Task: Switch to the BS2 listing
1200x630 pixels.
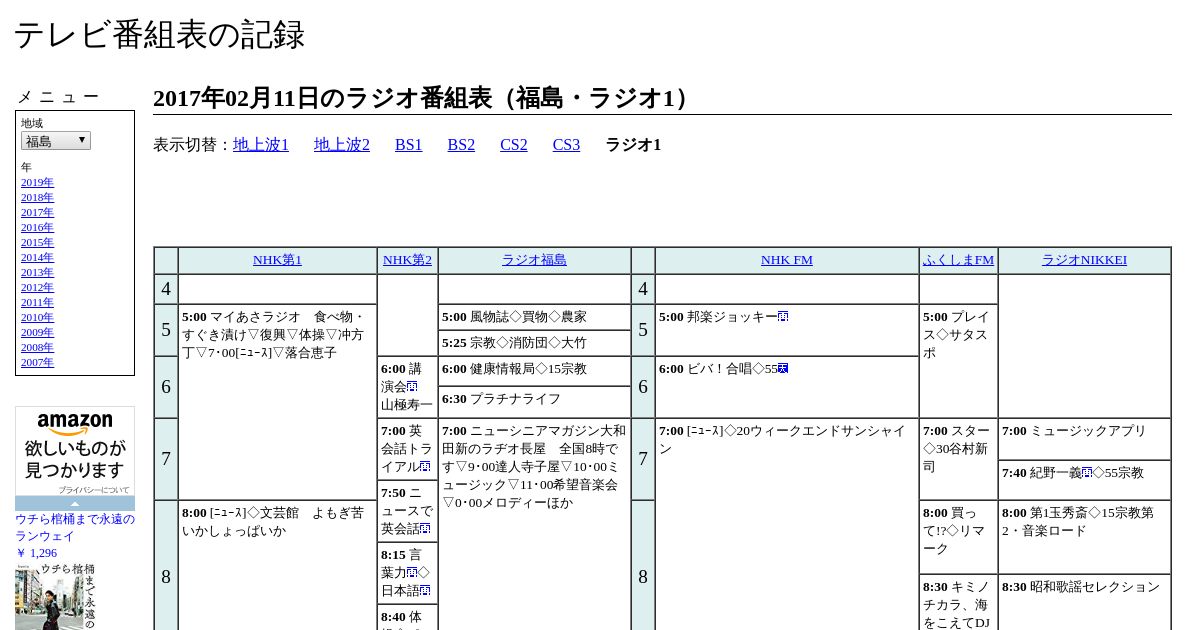Action: click(x=461, y=145)
